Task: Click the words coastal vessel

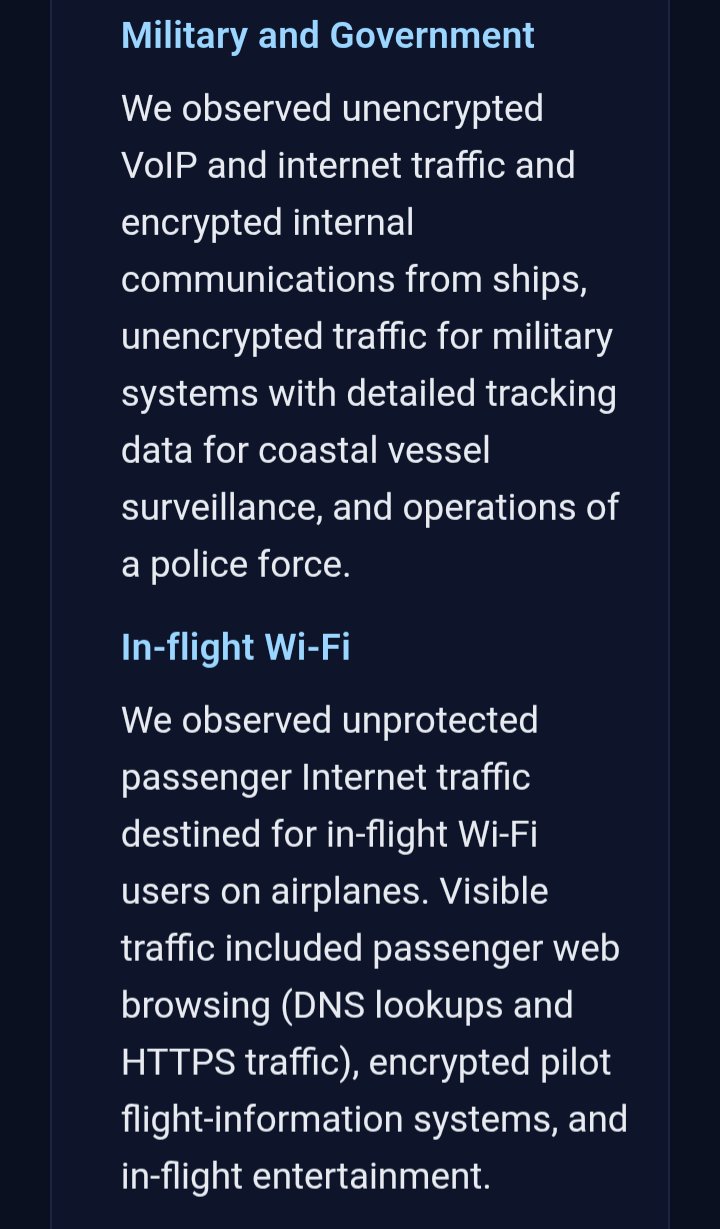Action: [x=374, y=451]
